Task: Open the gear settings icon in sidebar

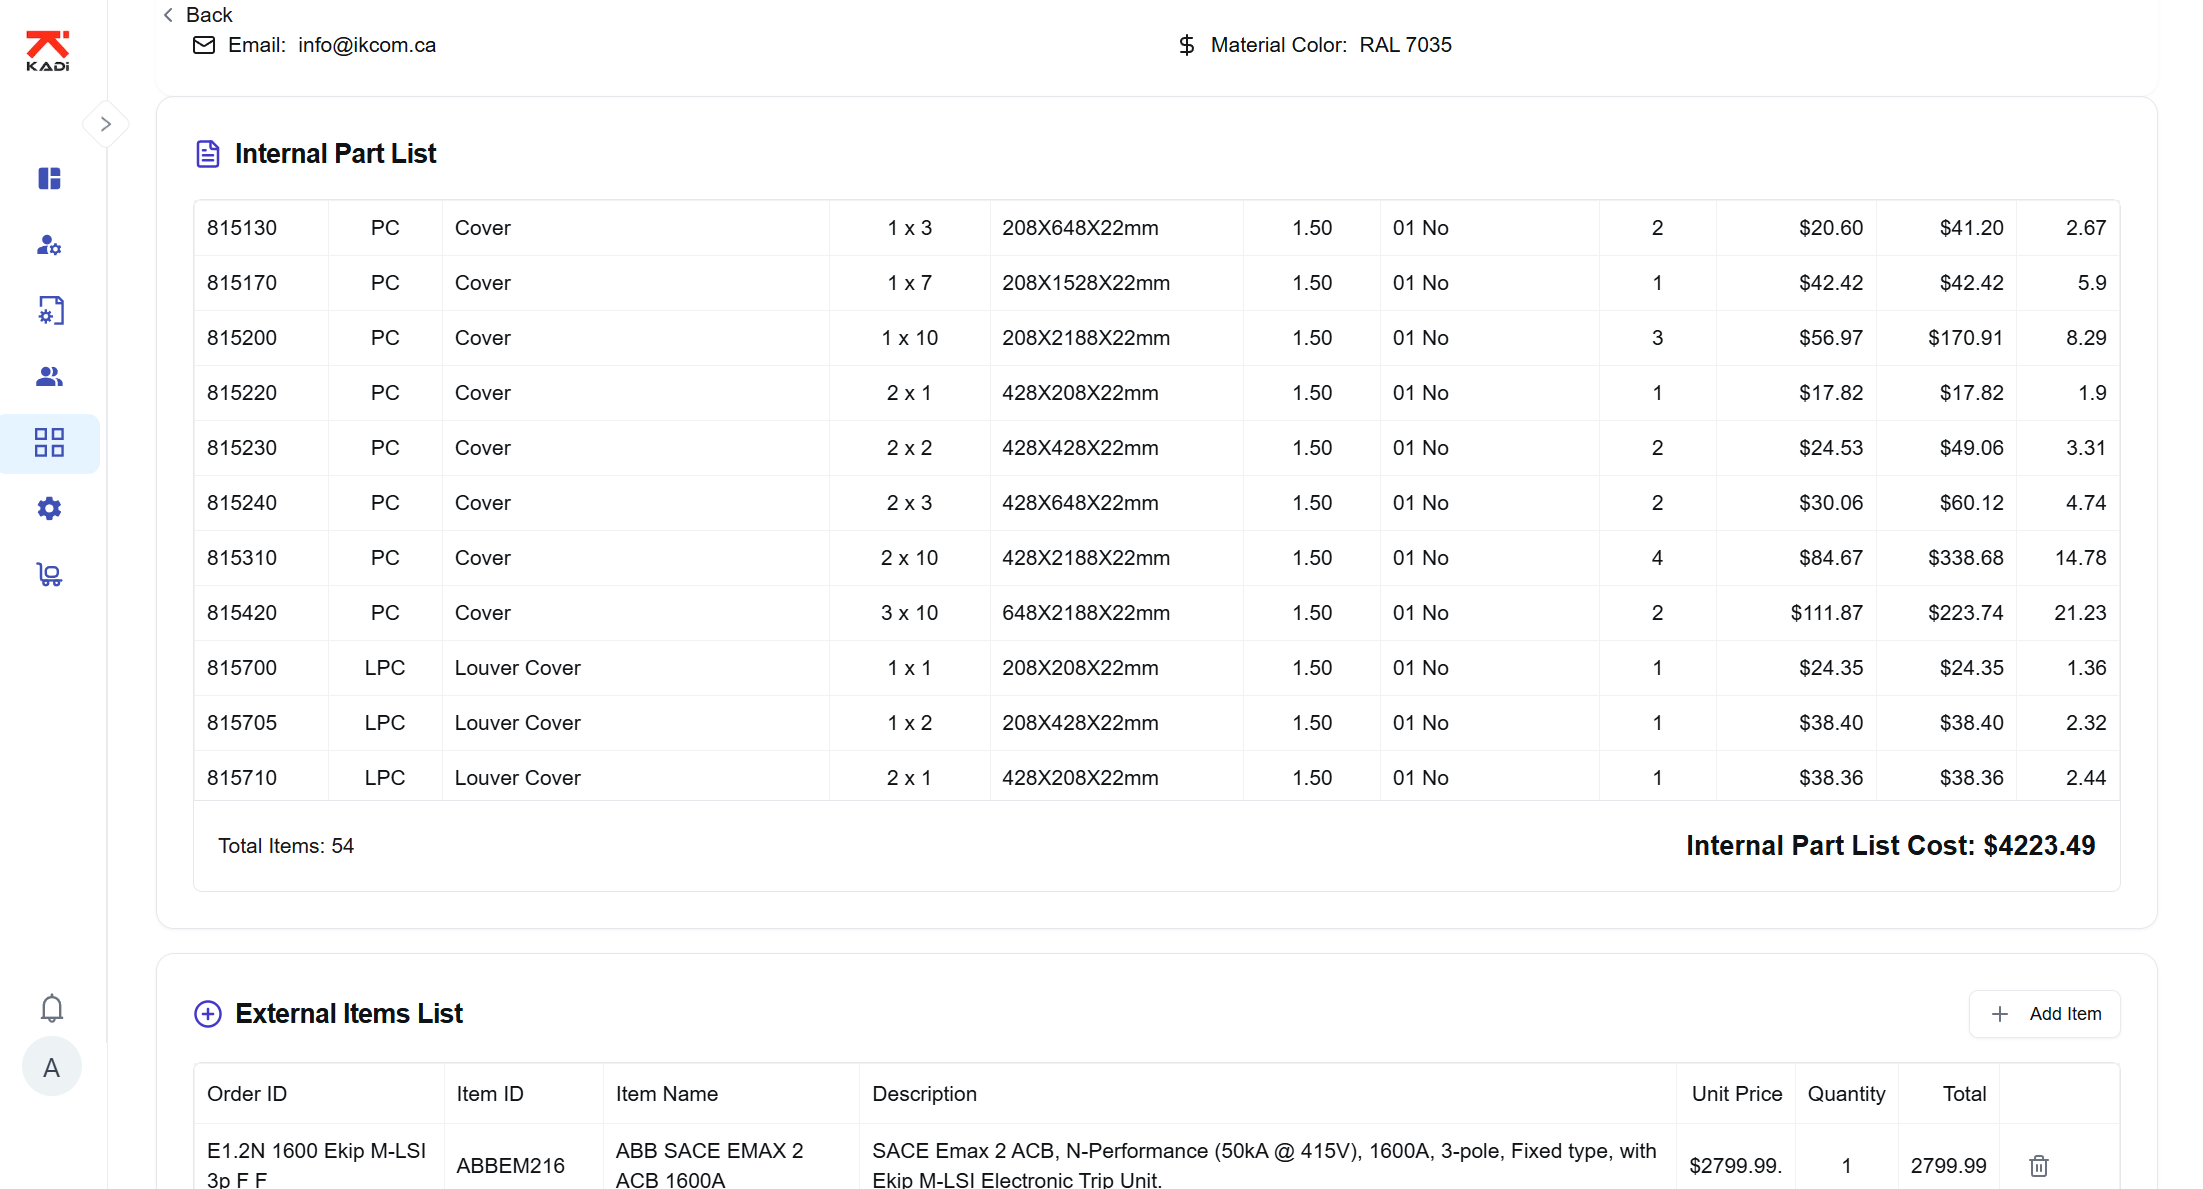Action: point(49,509)
